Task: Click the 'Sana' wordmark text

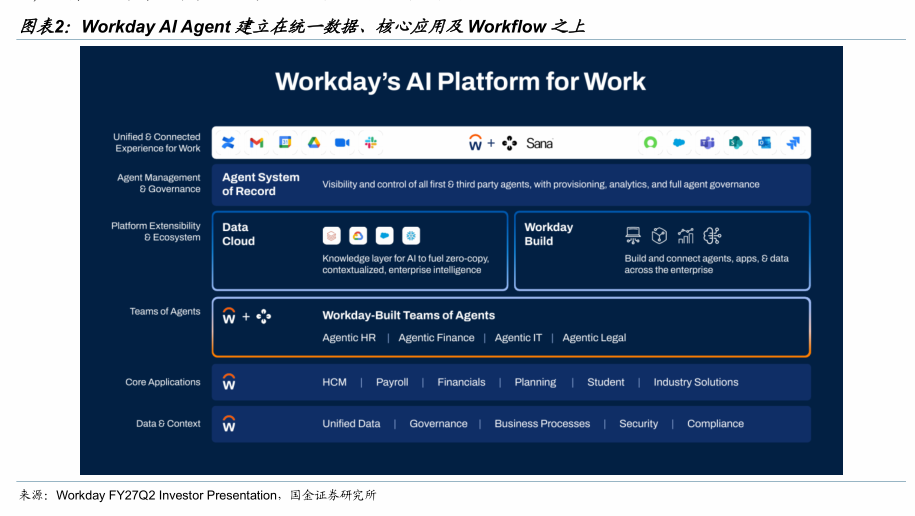Action: [x=539, y=143]
